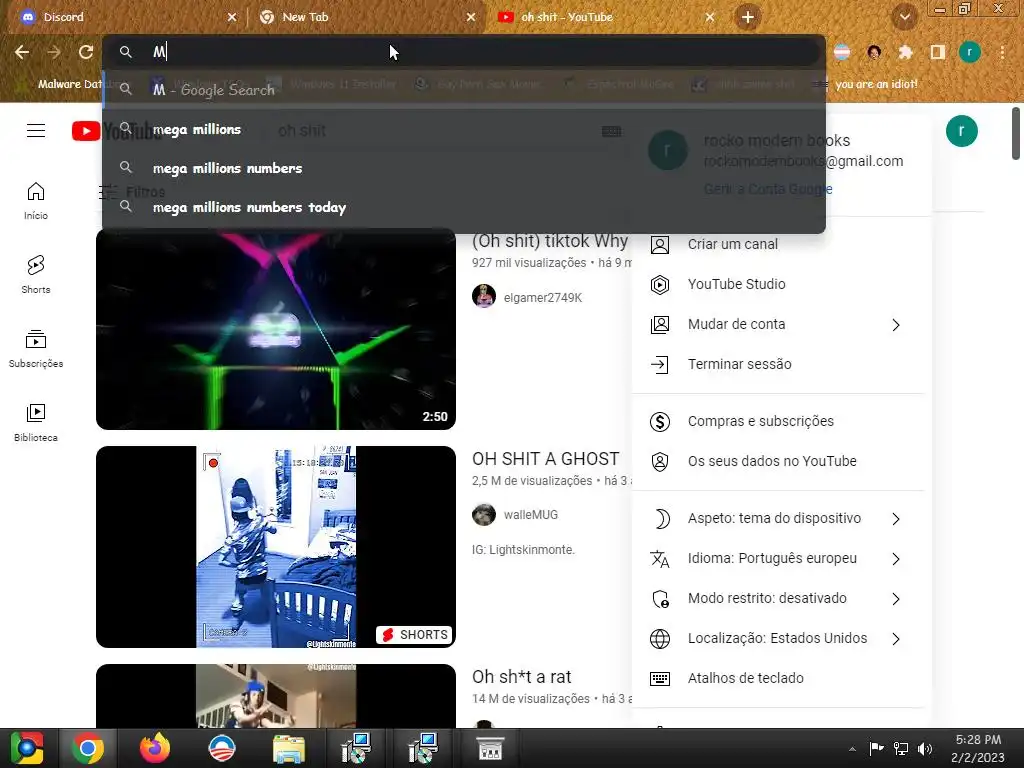Click the YouTube logo
The width and height of the screenshot is (1024, 768).
click(x=116, y=131)
